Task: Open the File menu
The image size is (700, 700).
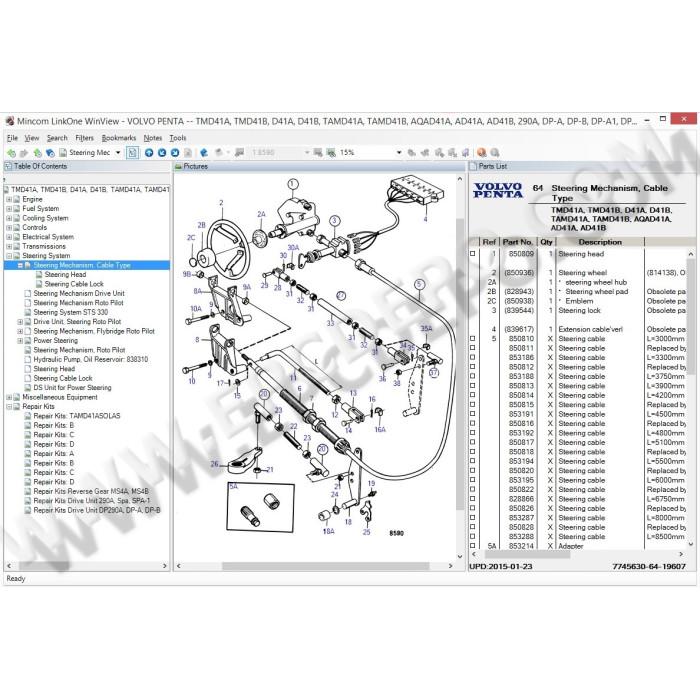Action: (12, 138)
